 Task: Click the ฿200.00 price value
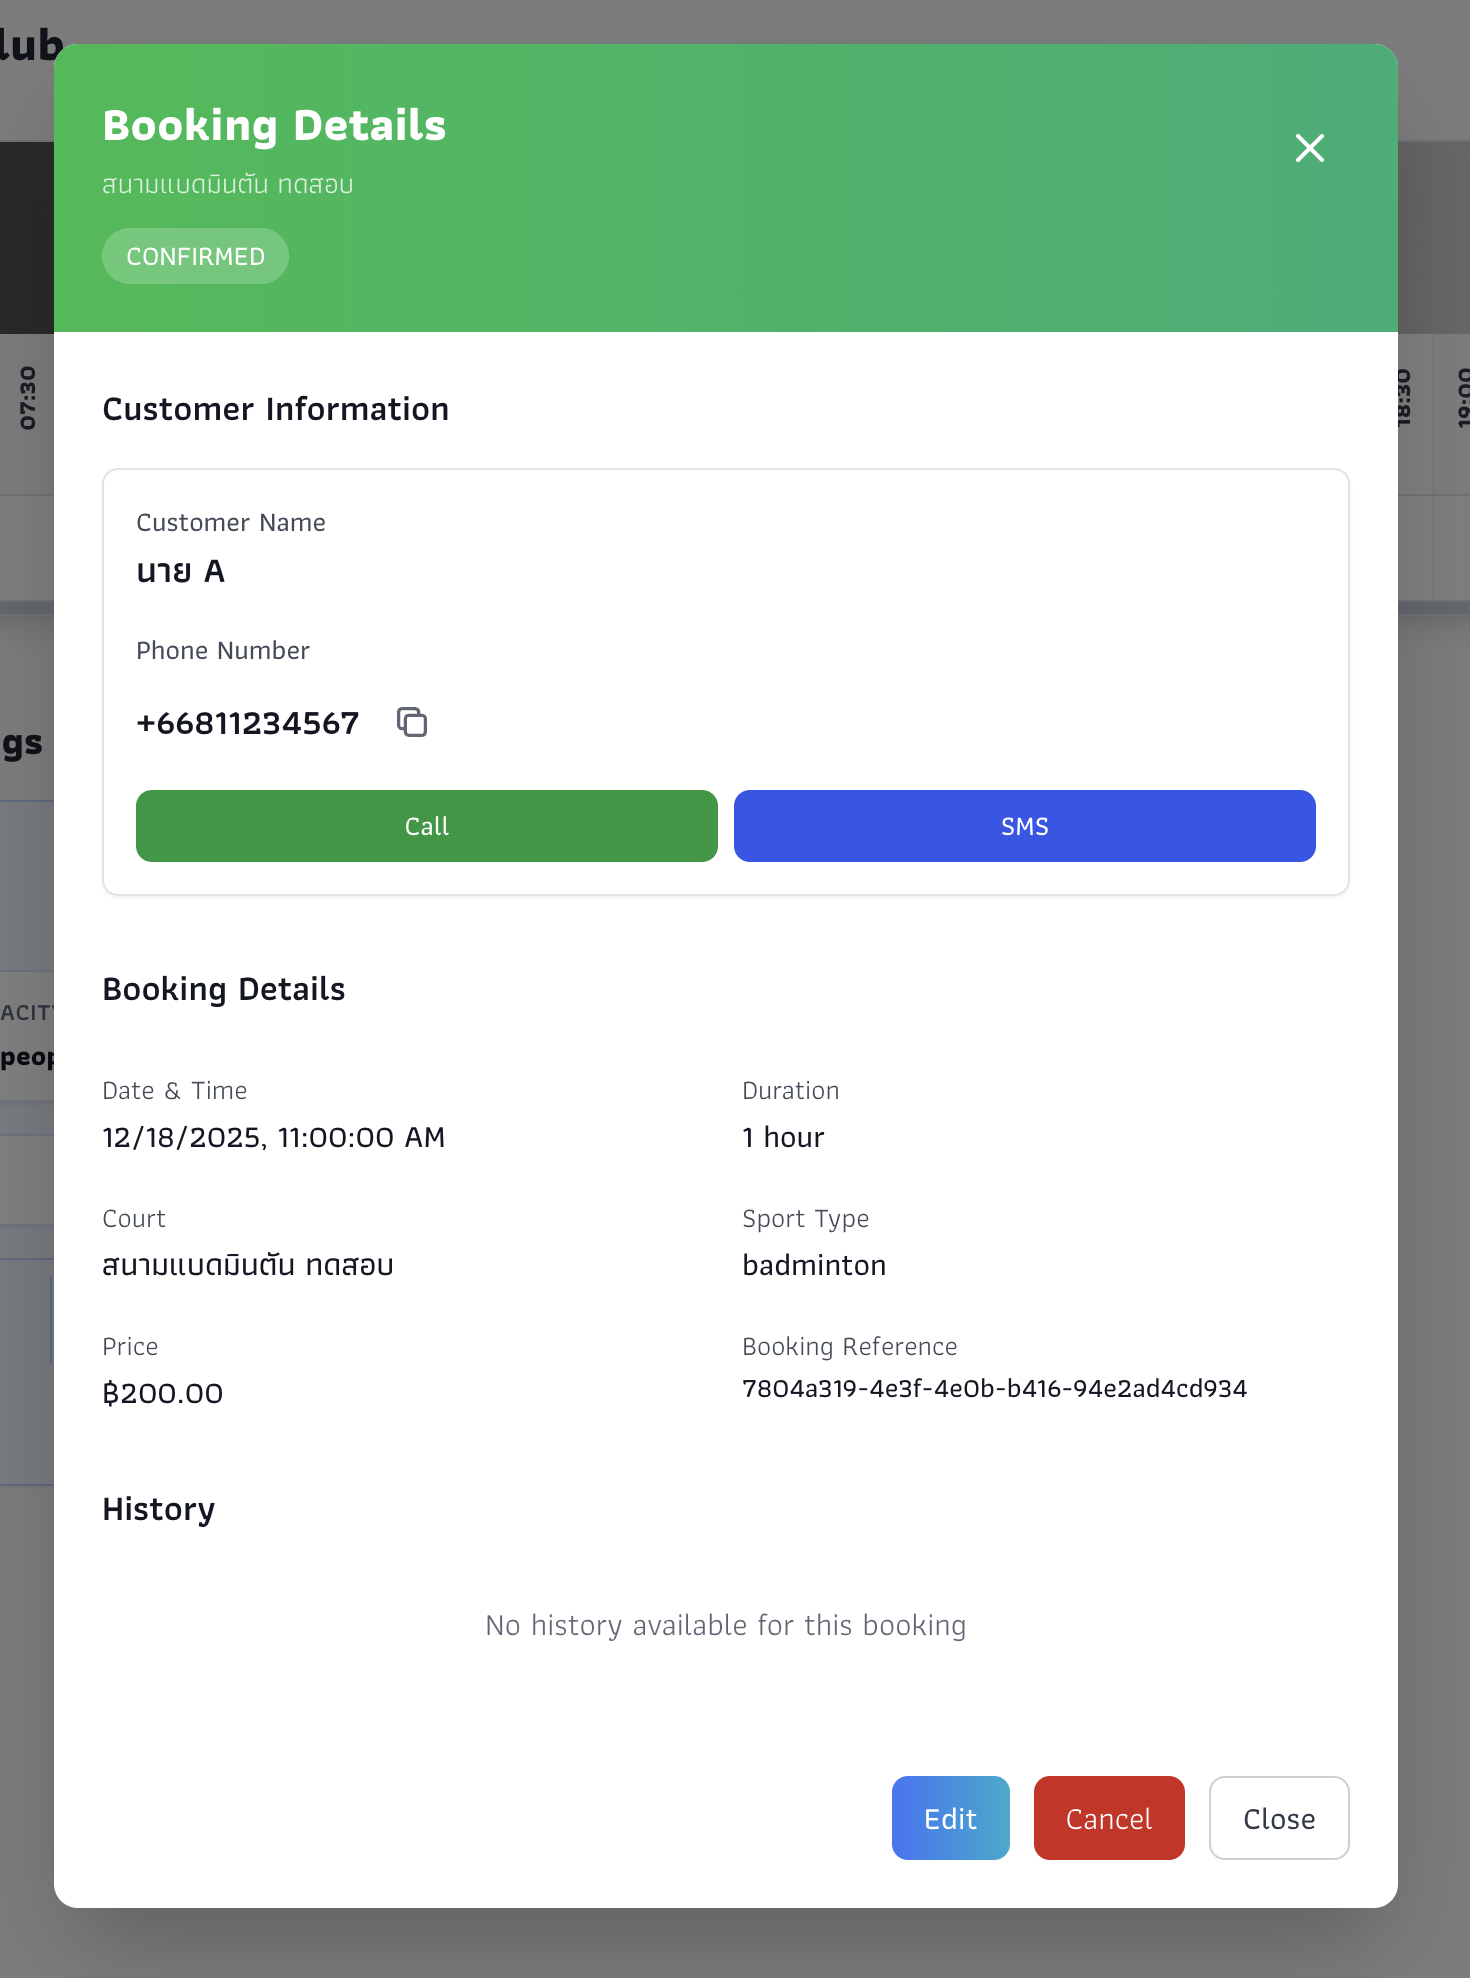(x=163, y=1393)
